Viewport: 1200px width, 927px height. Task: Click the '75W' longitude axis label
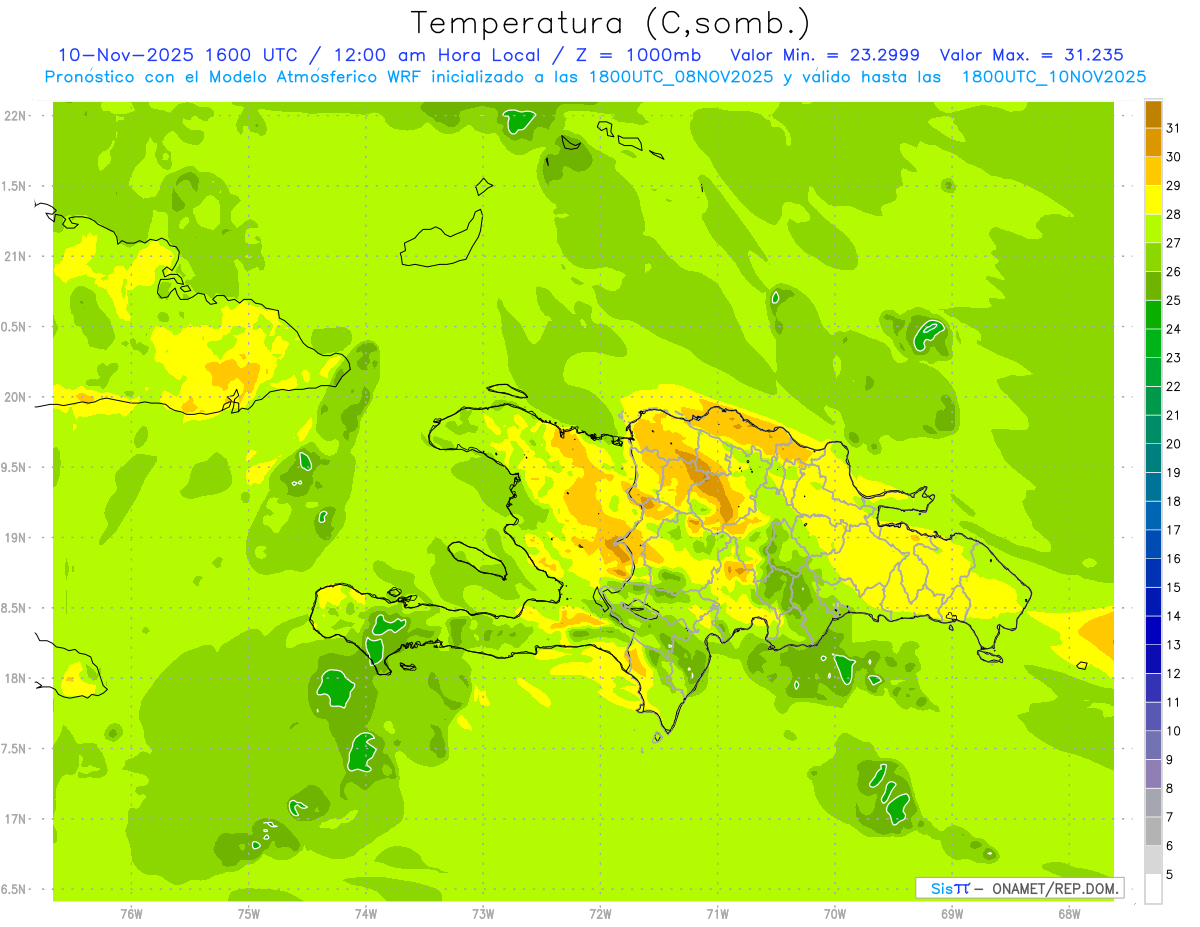pyautogui.click(x=249, y=914)
